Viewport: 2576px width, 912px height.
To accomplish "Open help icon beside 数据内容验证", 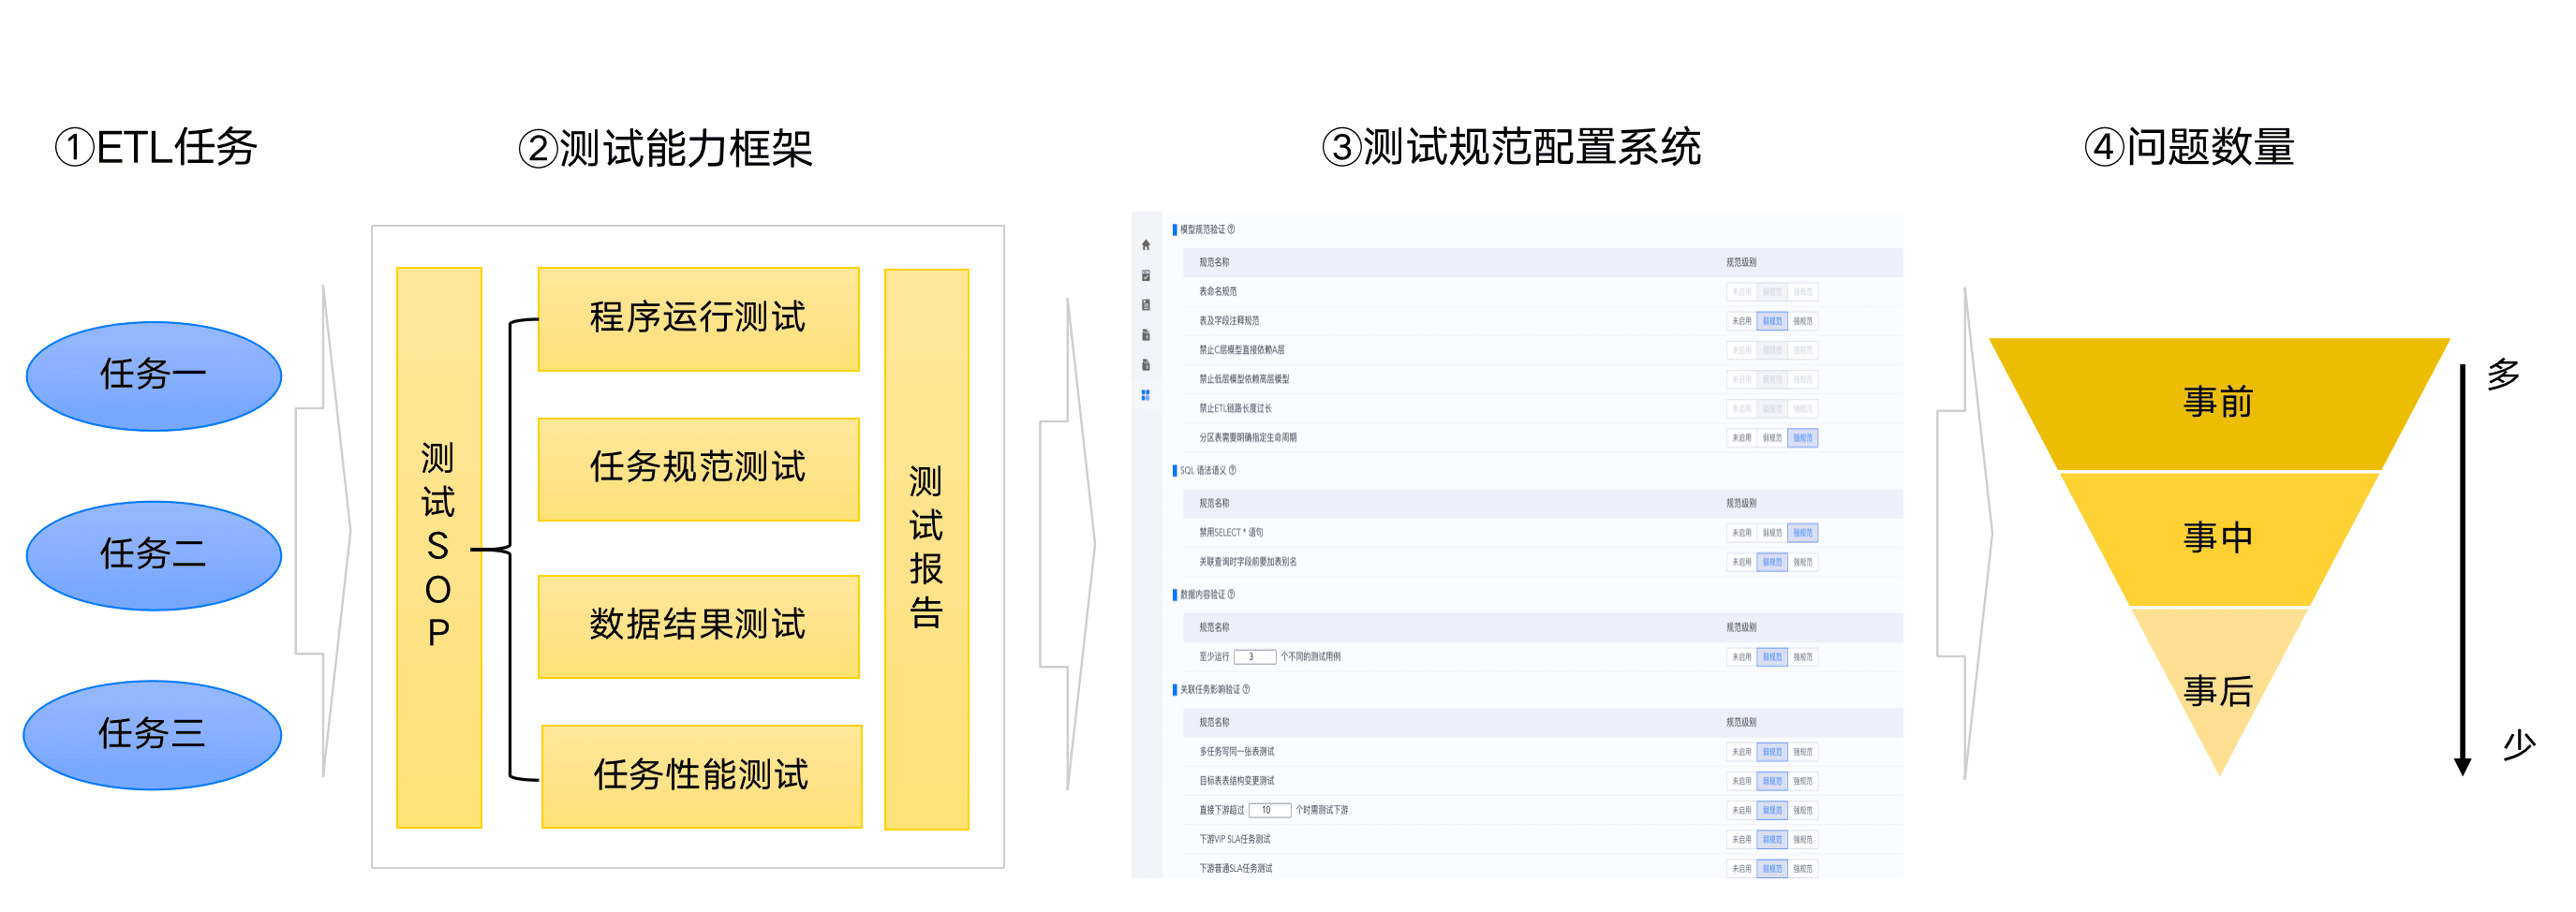I will [x=1231, y=594].
